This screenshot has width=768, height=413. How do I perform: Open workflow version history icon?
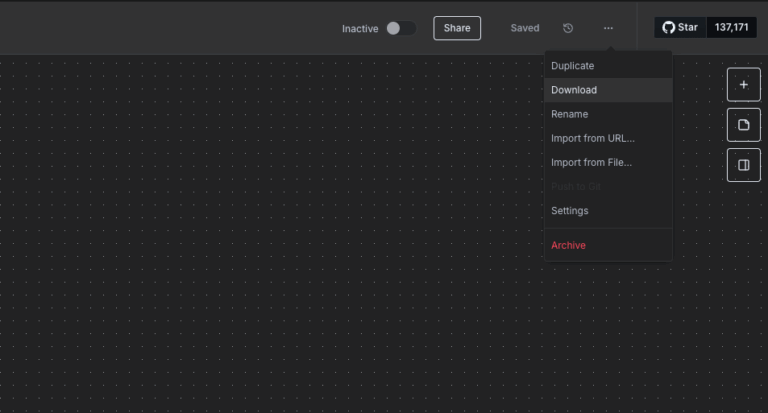tap(568, 28)
